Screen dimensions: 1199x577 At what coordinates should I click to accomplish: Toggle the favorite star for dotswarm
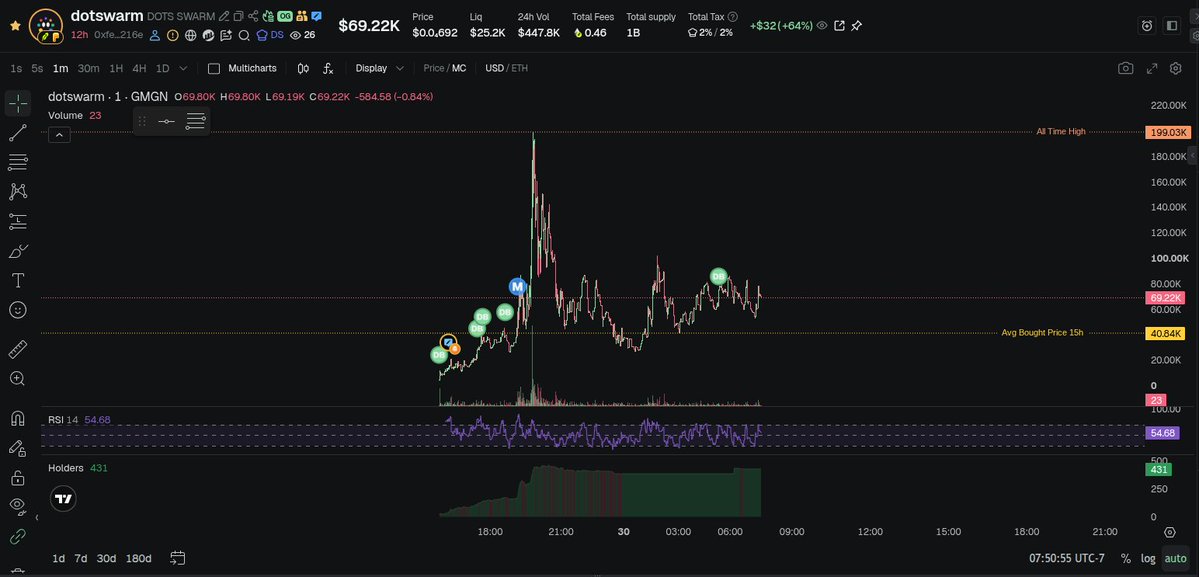click(15, 25)
